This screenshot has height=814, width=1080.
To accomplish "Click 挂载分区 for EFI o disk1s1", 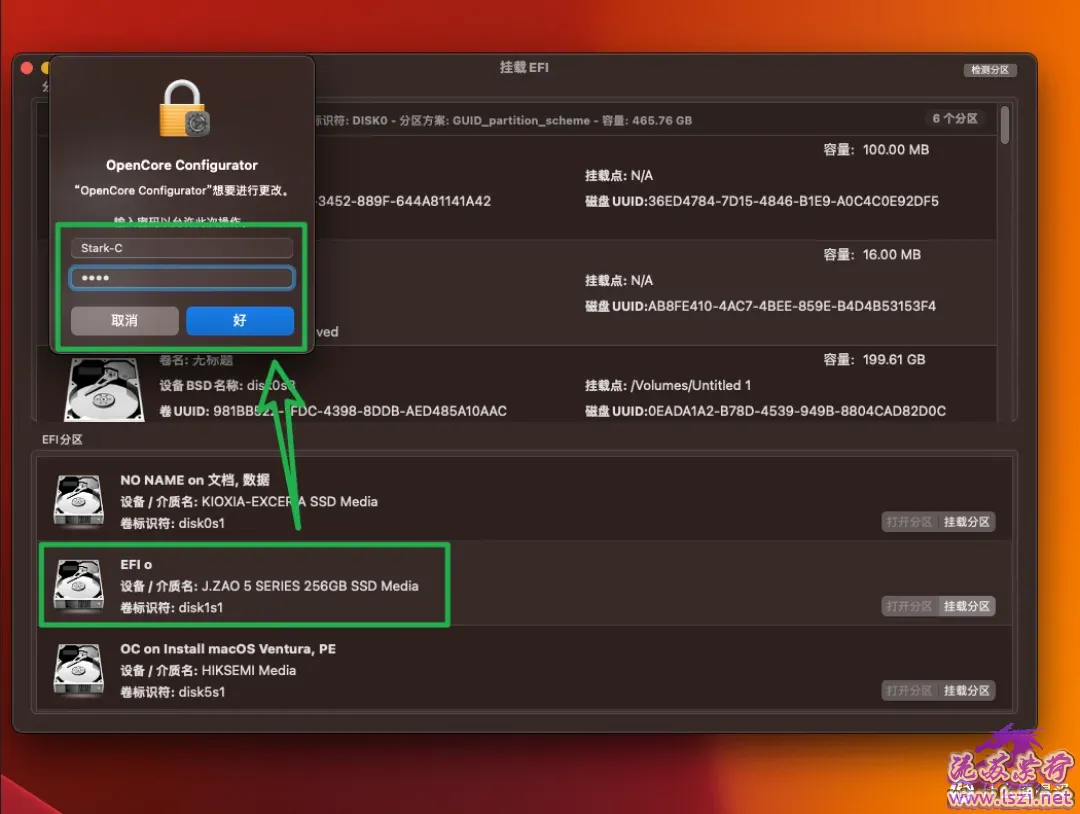I will 966,606.
